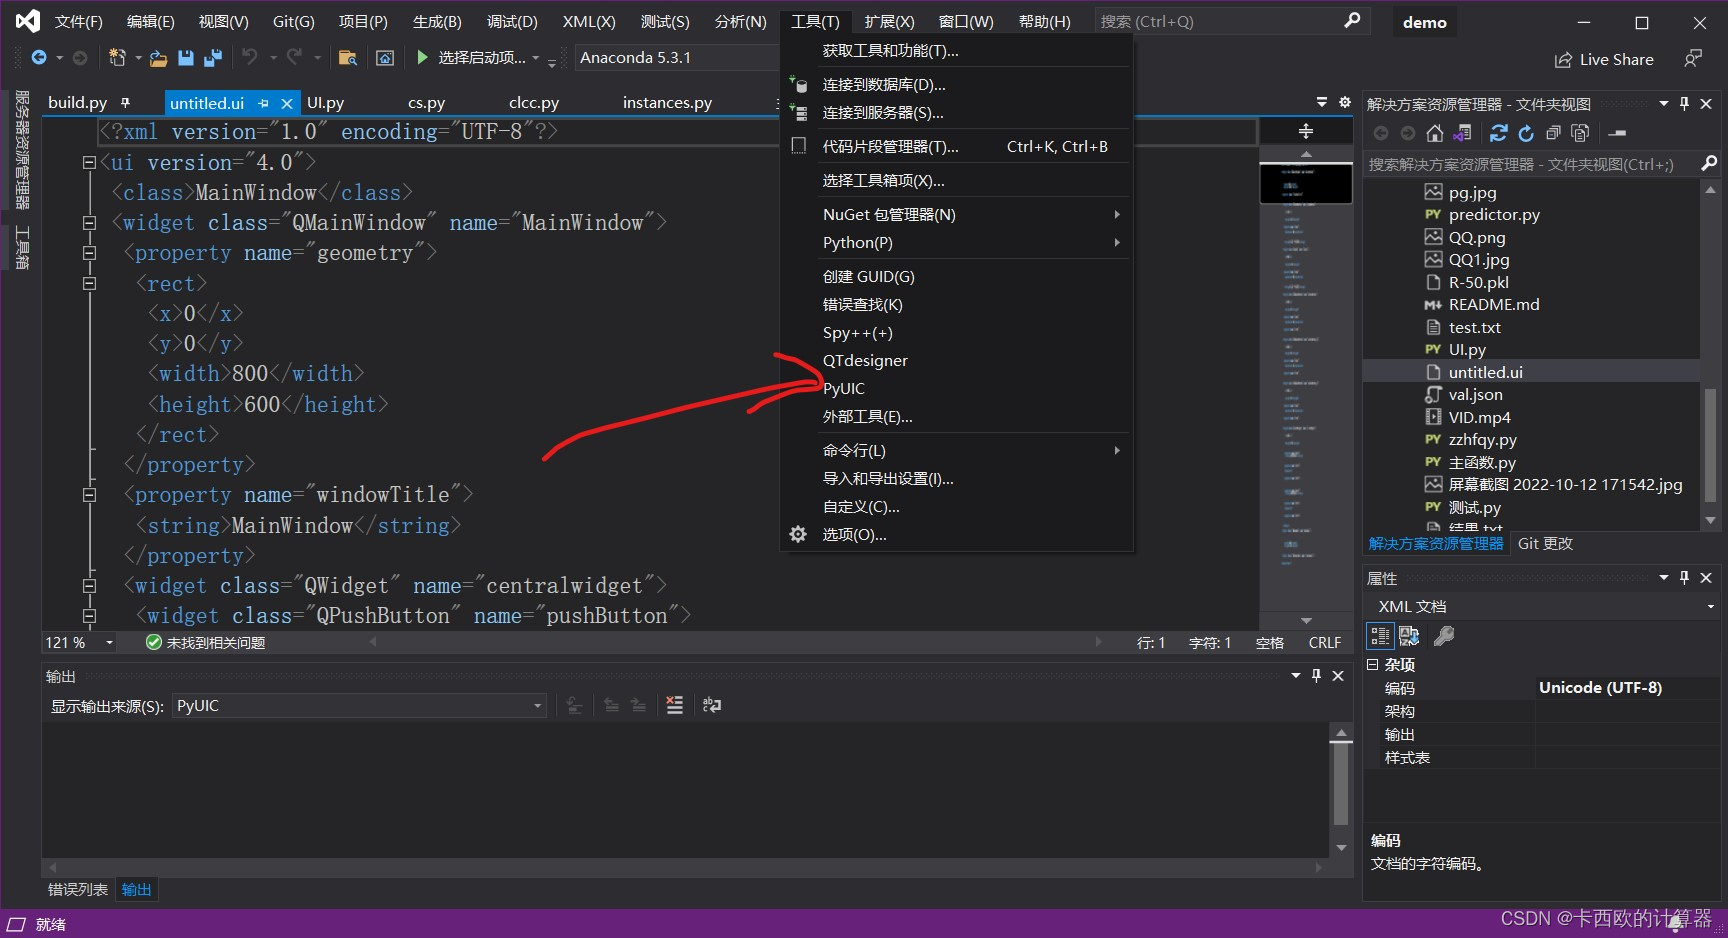Click the Home icon in Solution Explorer
Image resolution: width=1728 pixels, height=938 pixels.
click(1435, 133)
